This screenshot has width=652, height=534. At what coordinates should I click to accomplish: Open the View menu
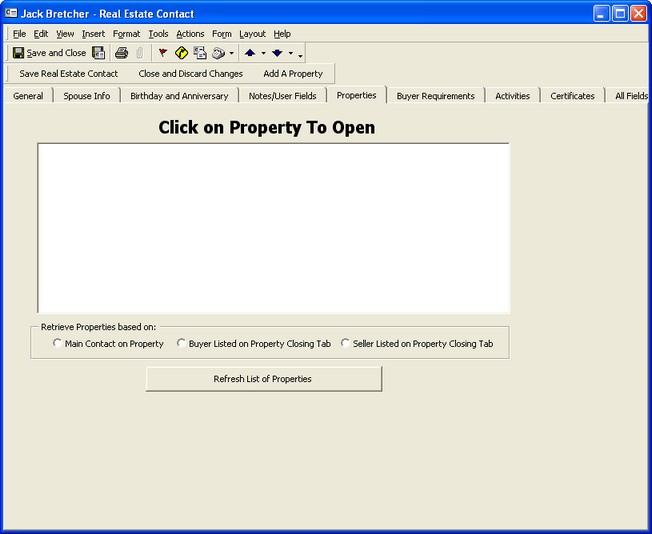[x=65, y=34]
